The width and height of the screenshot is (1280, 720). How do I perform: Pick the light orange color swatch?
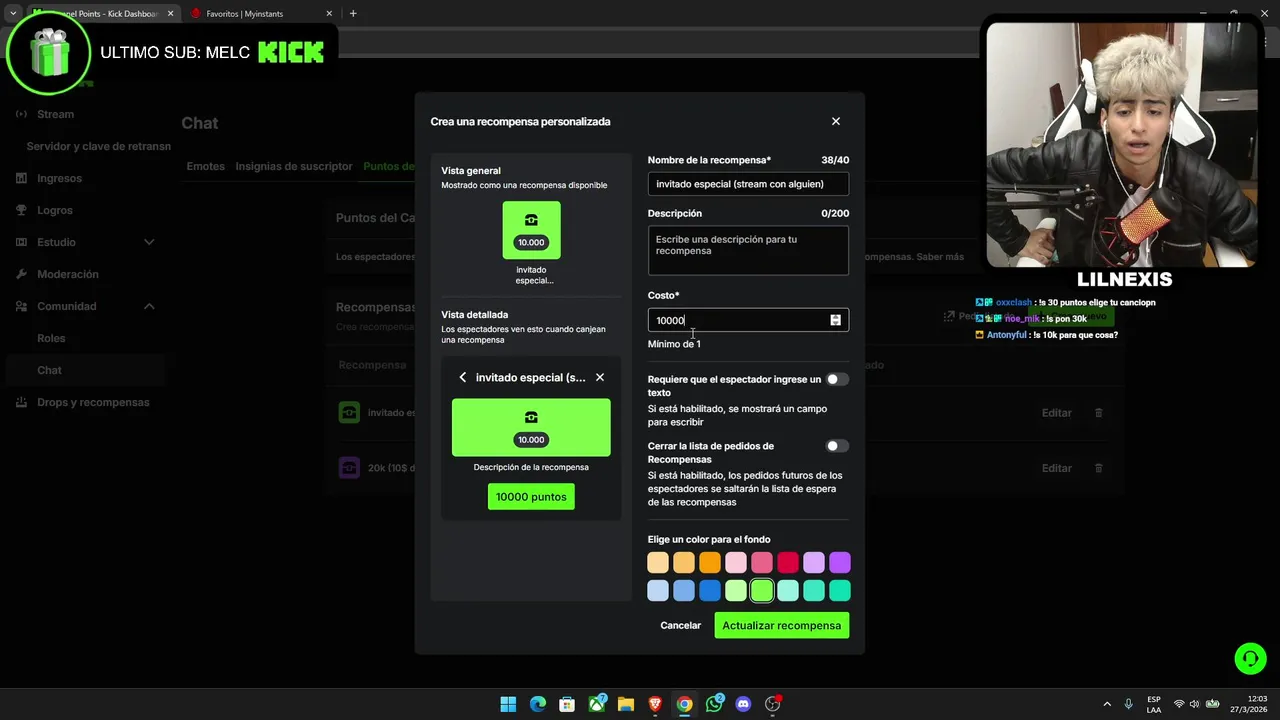(x=684, y=563)
